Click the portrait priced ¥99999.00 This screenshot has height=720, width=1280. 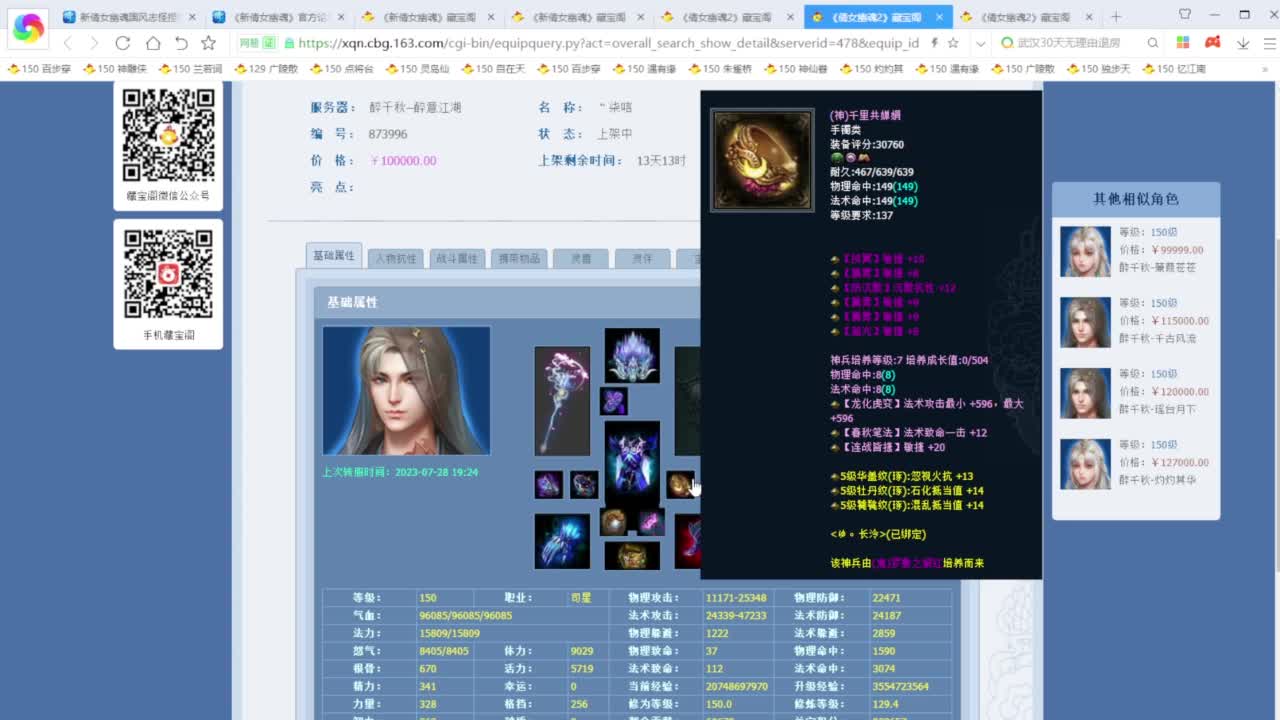pos(1085,252)
